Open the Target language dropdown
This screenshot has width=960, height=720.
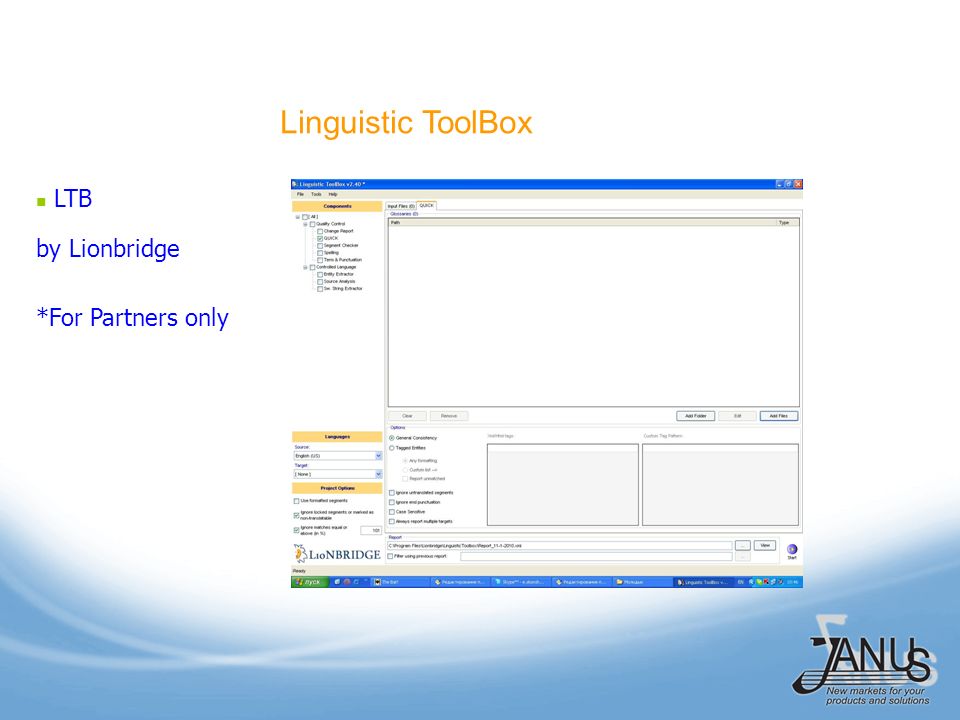(378, 474)
